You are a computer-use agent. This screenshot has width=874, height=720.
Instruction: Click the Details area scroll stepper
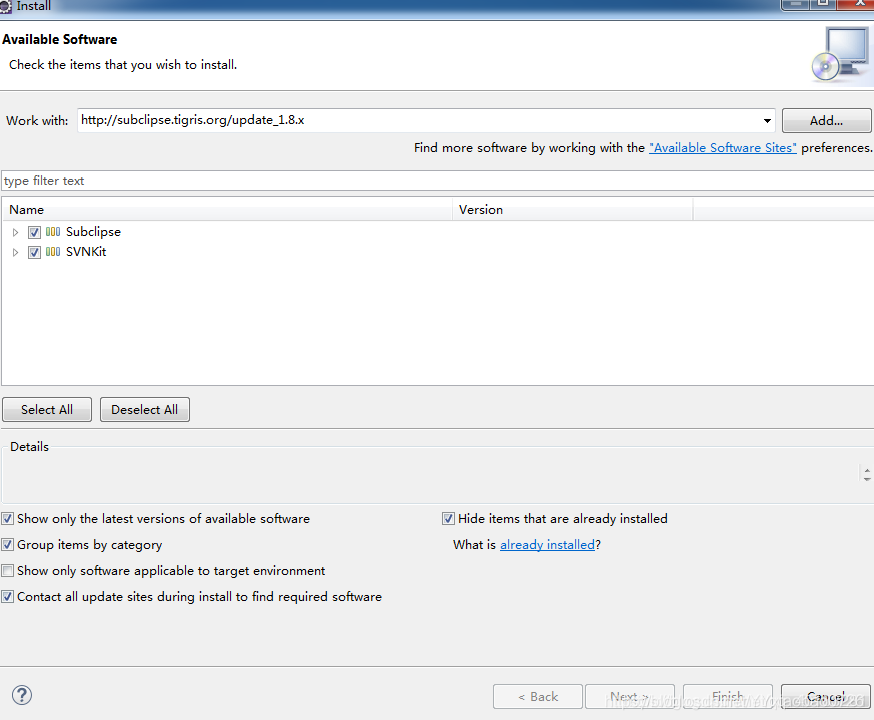click(x=866, y=474)
